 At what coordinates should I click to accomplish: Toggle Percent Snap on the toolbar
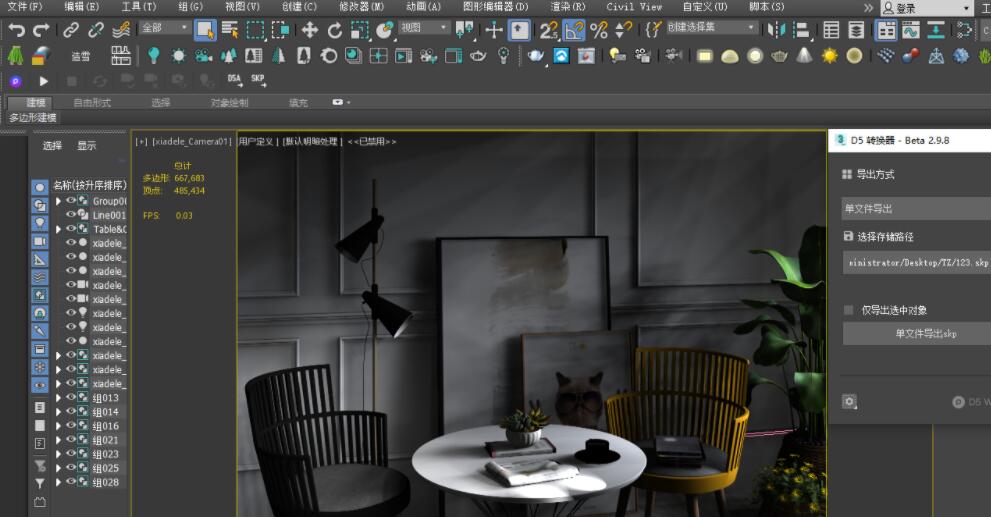[599, 30]
